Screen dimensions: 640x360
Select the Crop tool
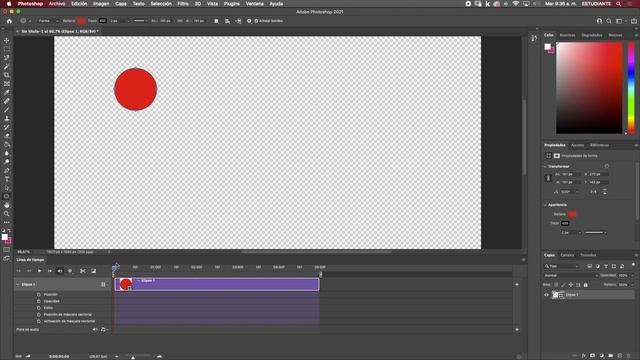pos(7,75)
